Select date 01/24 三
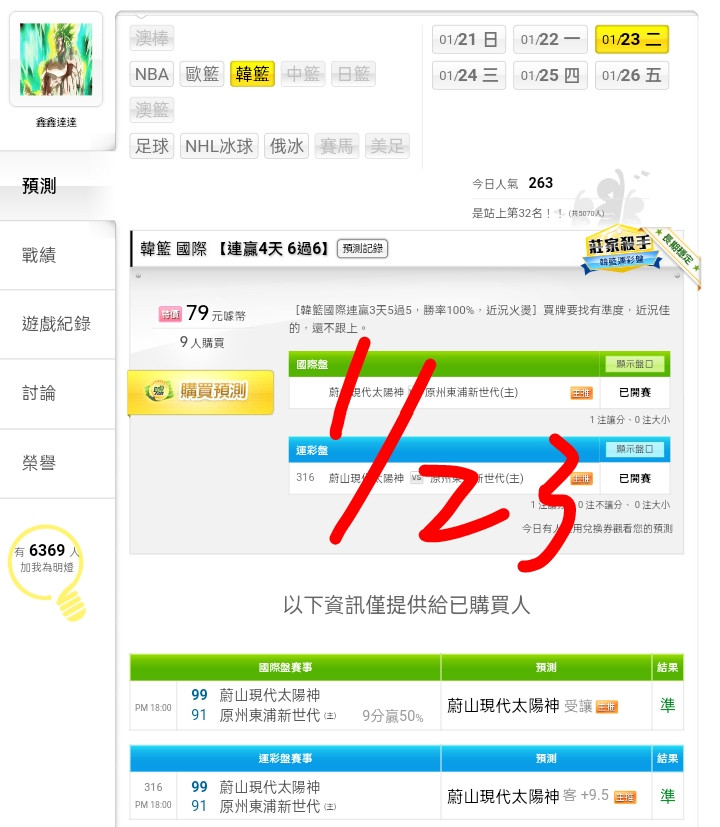 pos(468,75)
